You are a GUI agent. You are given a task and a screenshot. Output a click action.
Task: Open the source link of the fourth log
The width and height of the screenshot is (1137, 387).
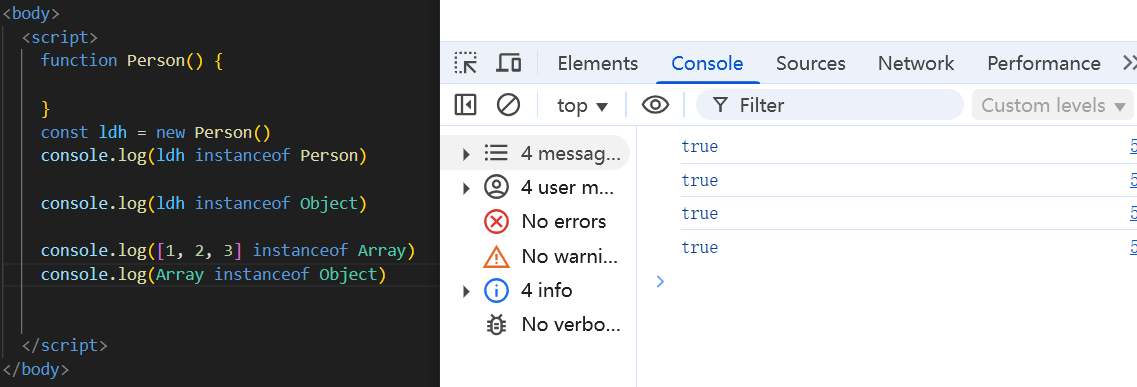1133,247
